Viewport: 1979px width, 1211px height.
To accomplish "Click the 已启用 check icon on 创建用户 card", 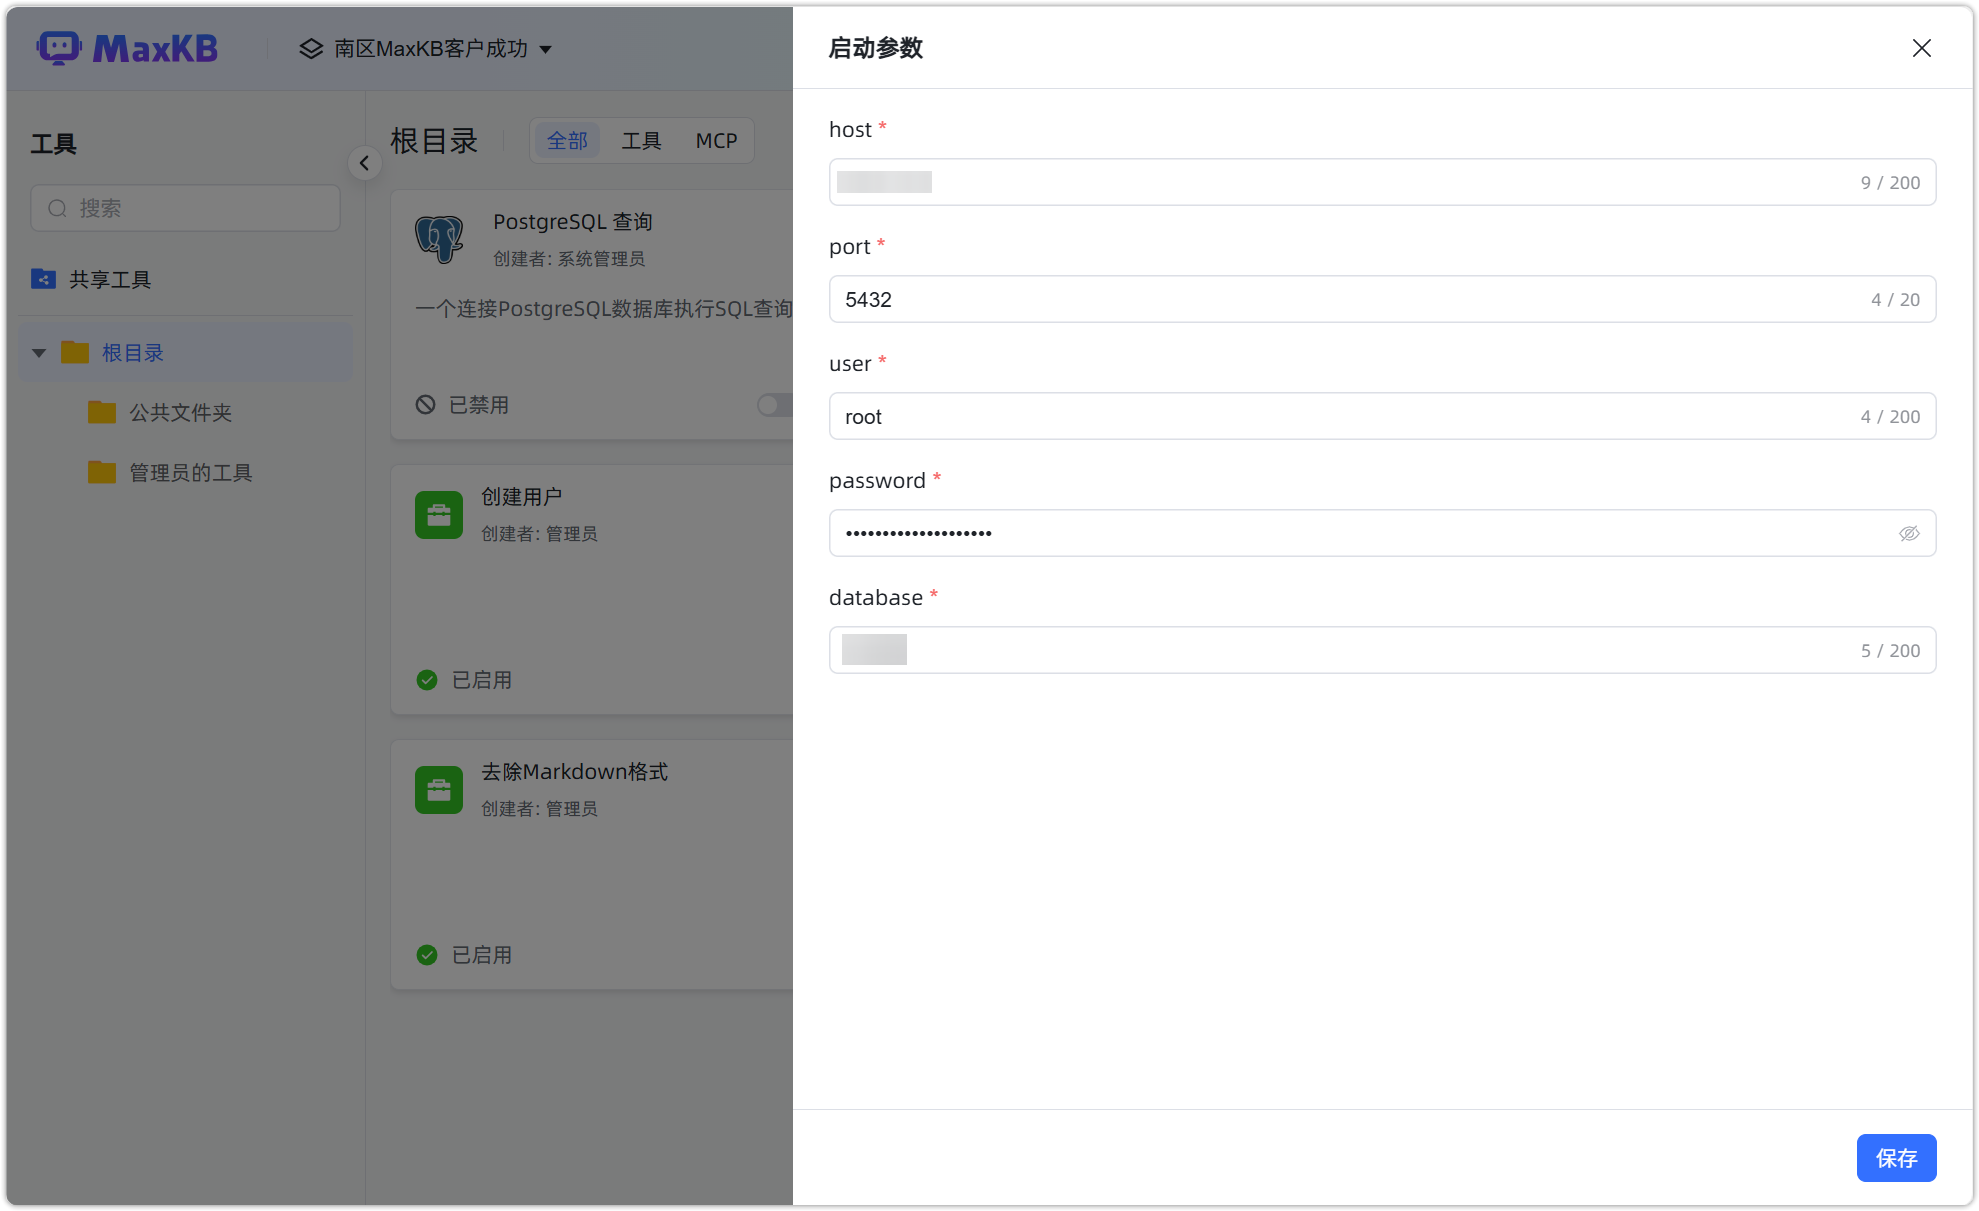I will click(x=427, y=679).
